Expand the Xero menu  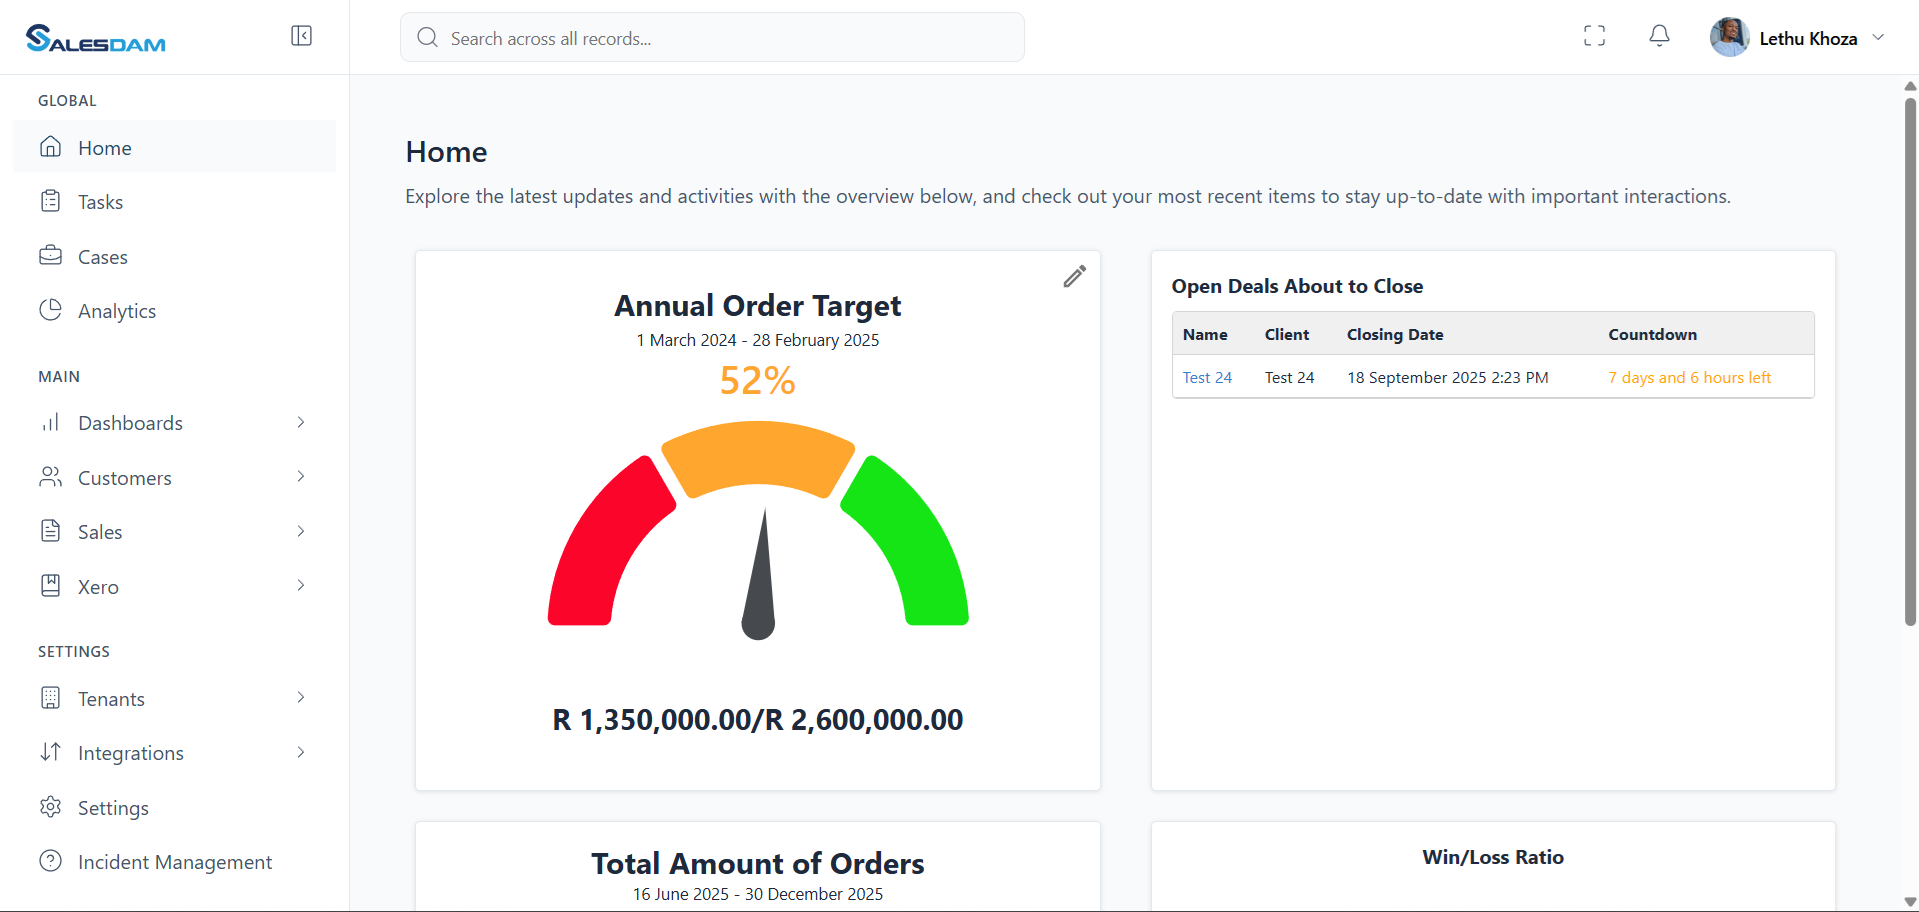coord(300,586)
